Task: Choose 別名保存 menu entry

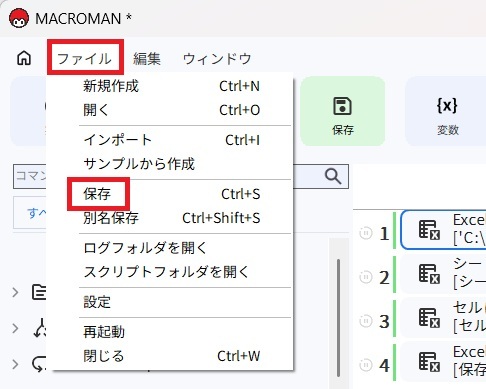Action: point(170,218)
